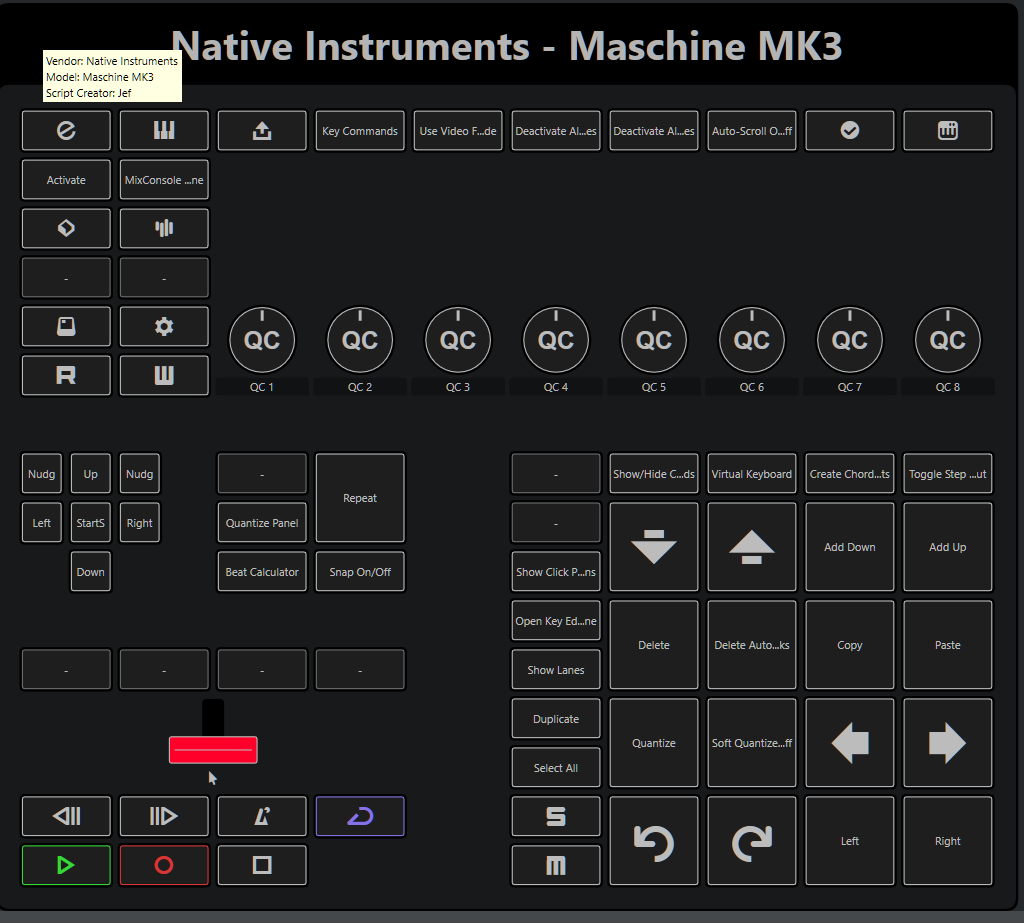Toggle the R read automation button
Screen dimensions: 1024x923
[66, 375]
